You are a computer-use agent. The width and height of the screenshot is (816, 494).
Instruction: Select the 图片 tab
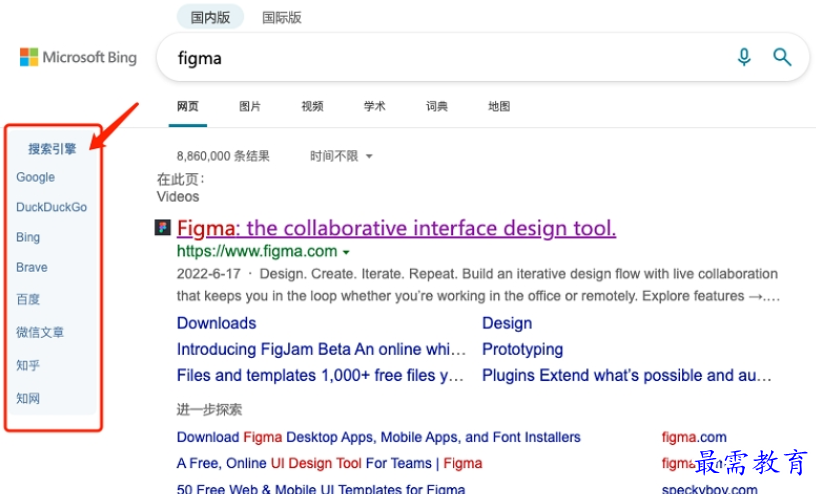click(250, 107)
